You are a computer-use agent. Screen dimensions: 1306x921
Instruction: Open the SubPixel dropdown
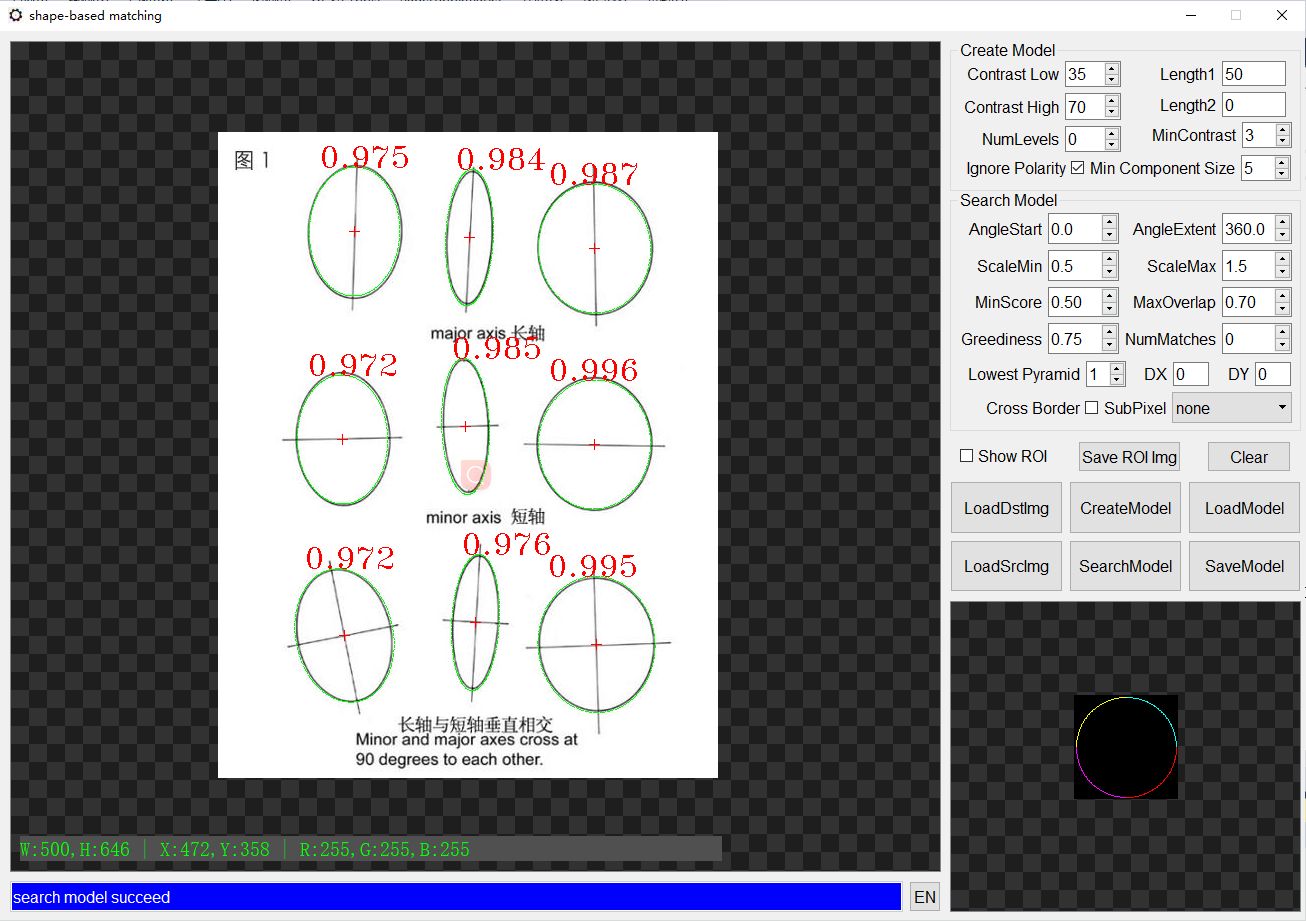pyautogui.click(x=1232, y=408)
